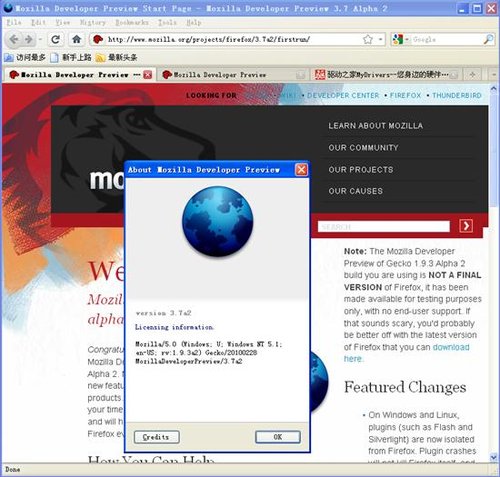Open the File menu
This screenshot has width=500, height=477.
[14, 23]
